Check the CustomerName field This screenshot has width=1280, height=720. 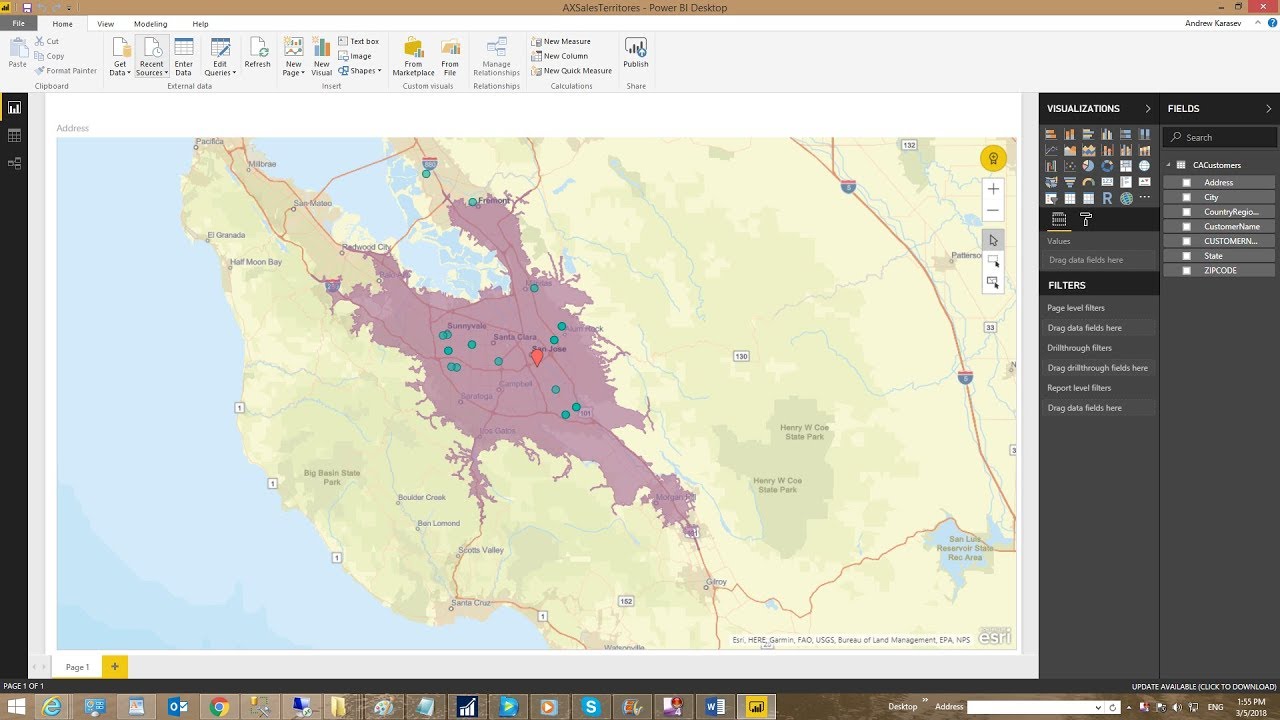click(x=1187, y=226)
